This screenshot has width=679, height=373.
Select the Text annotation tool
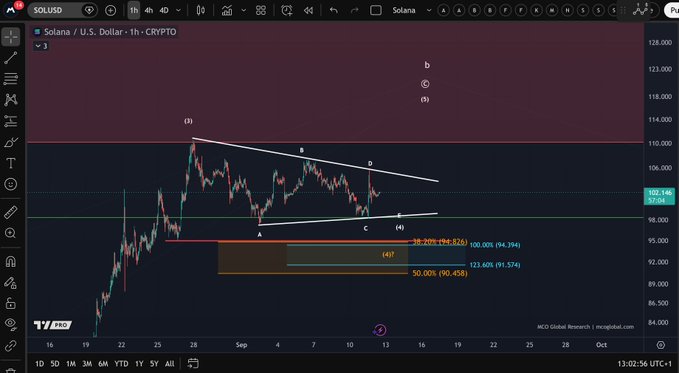point(11,163)
